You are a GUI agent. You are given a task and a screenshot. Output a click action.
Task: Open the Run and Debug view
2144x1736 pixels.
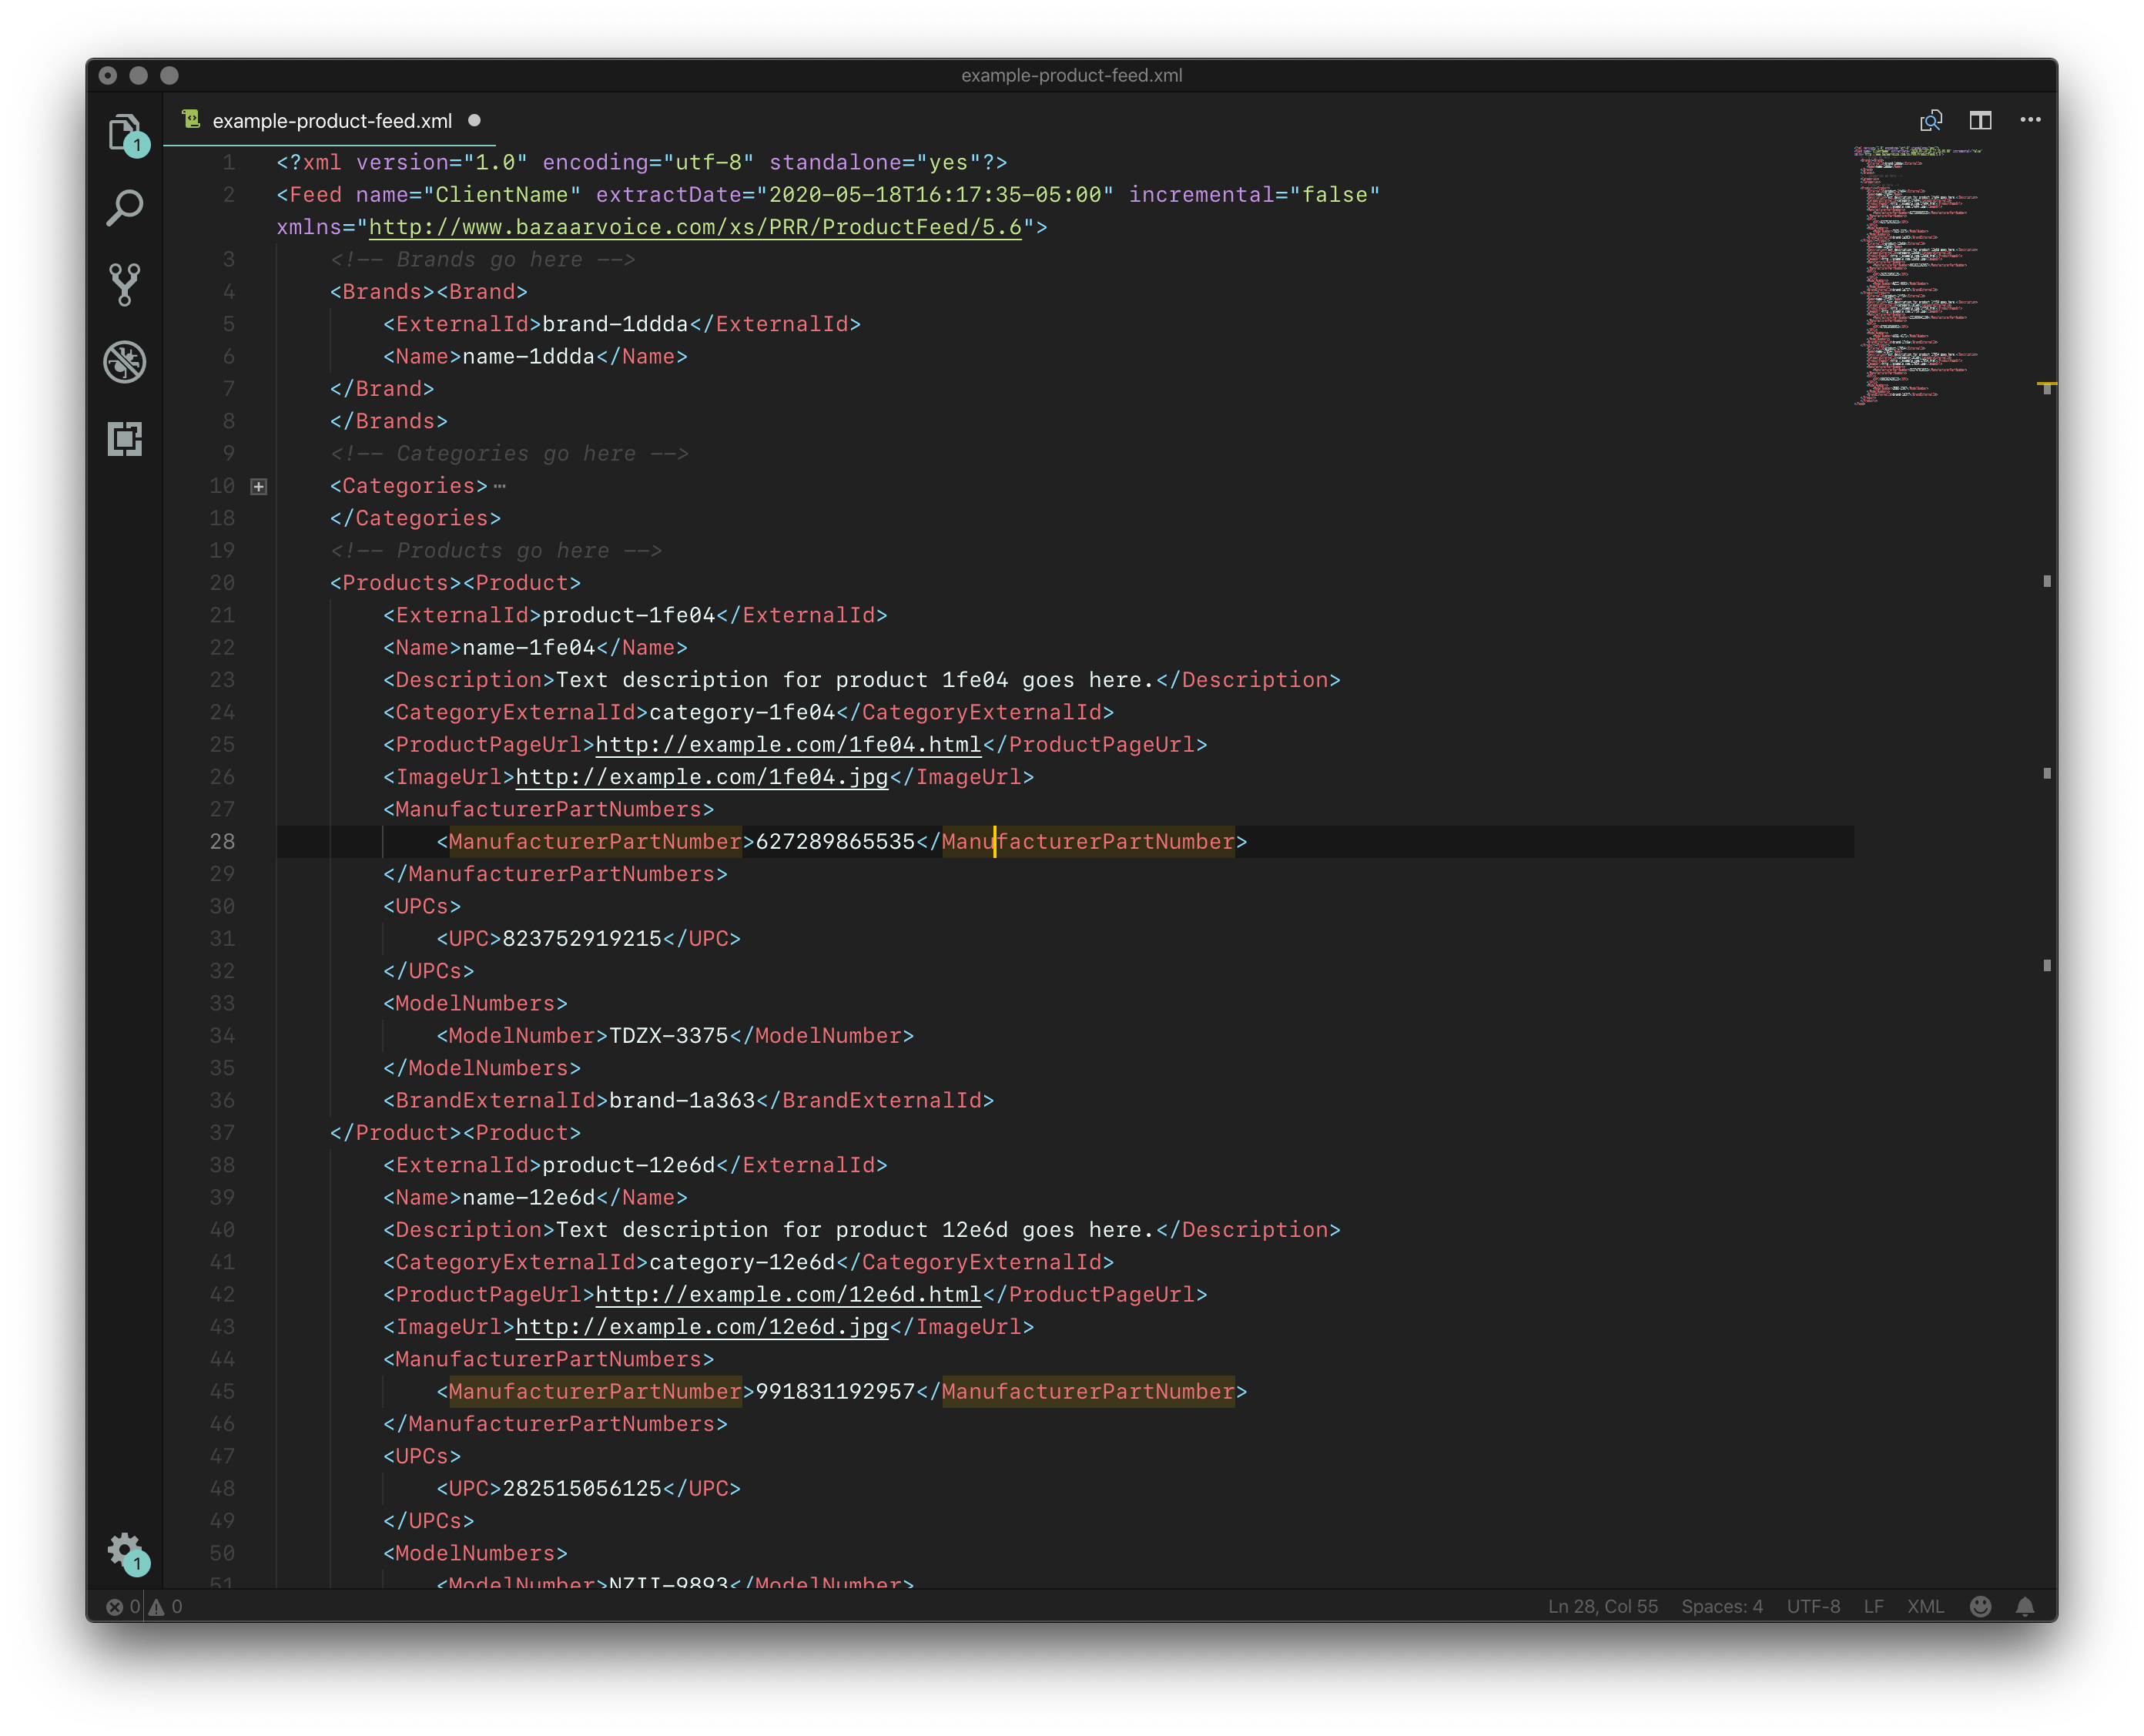coord(124,363)
